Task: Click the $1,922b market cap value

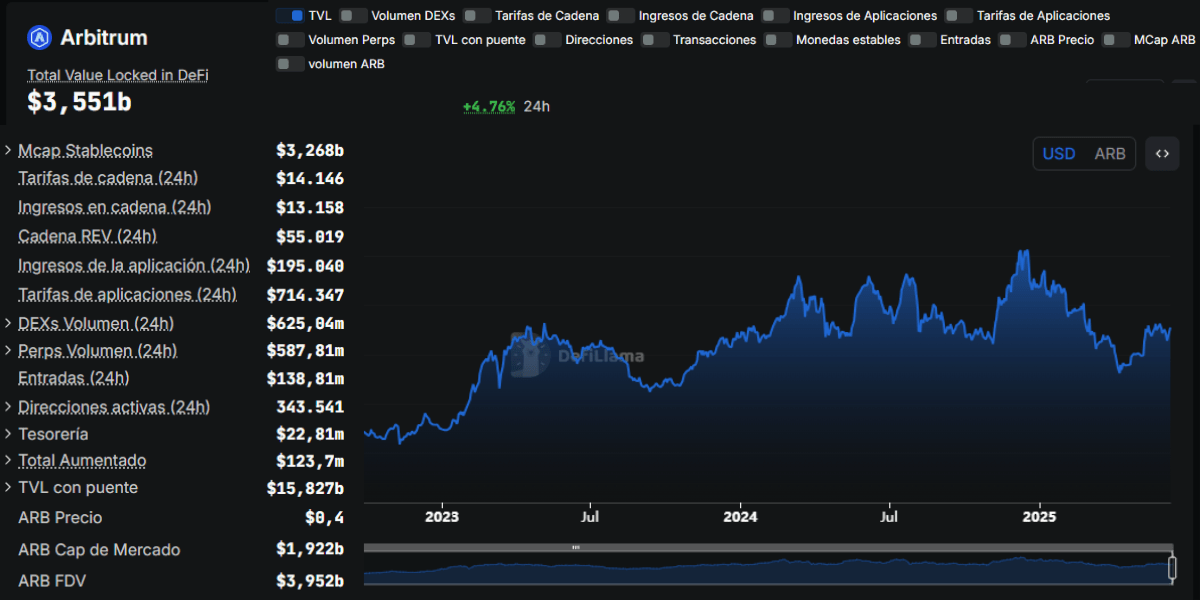Action: 310,550
